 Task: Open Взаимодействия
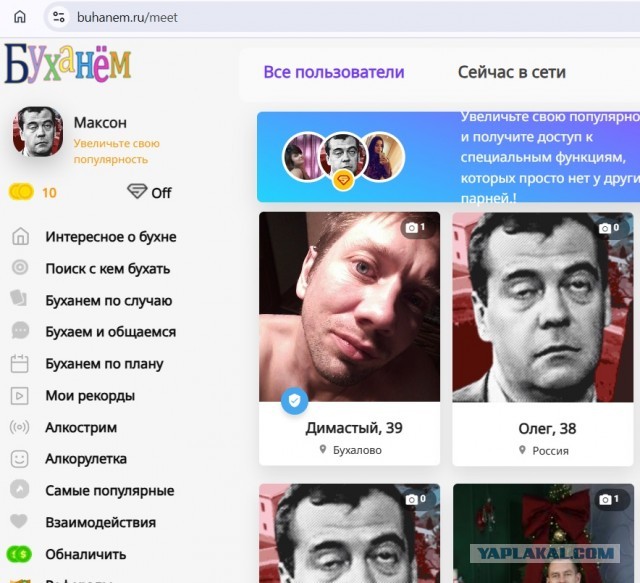click(x=100, y=523)
